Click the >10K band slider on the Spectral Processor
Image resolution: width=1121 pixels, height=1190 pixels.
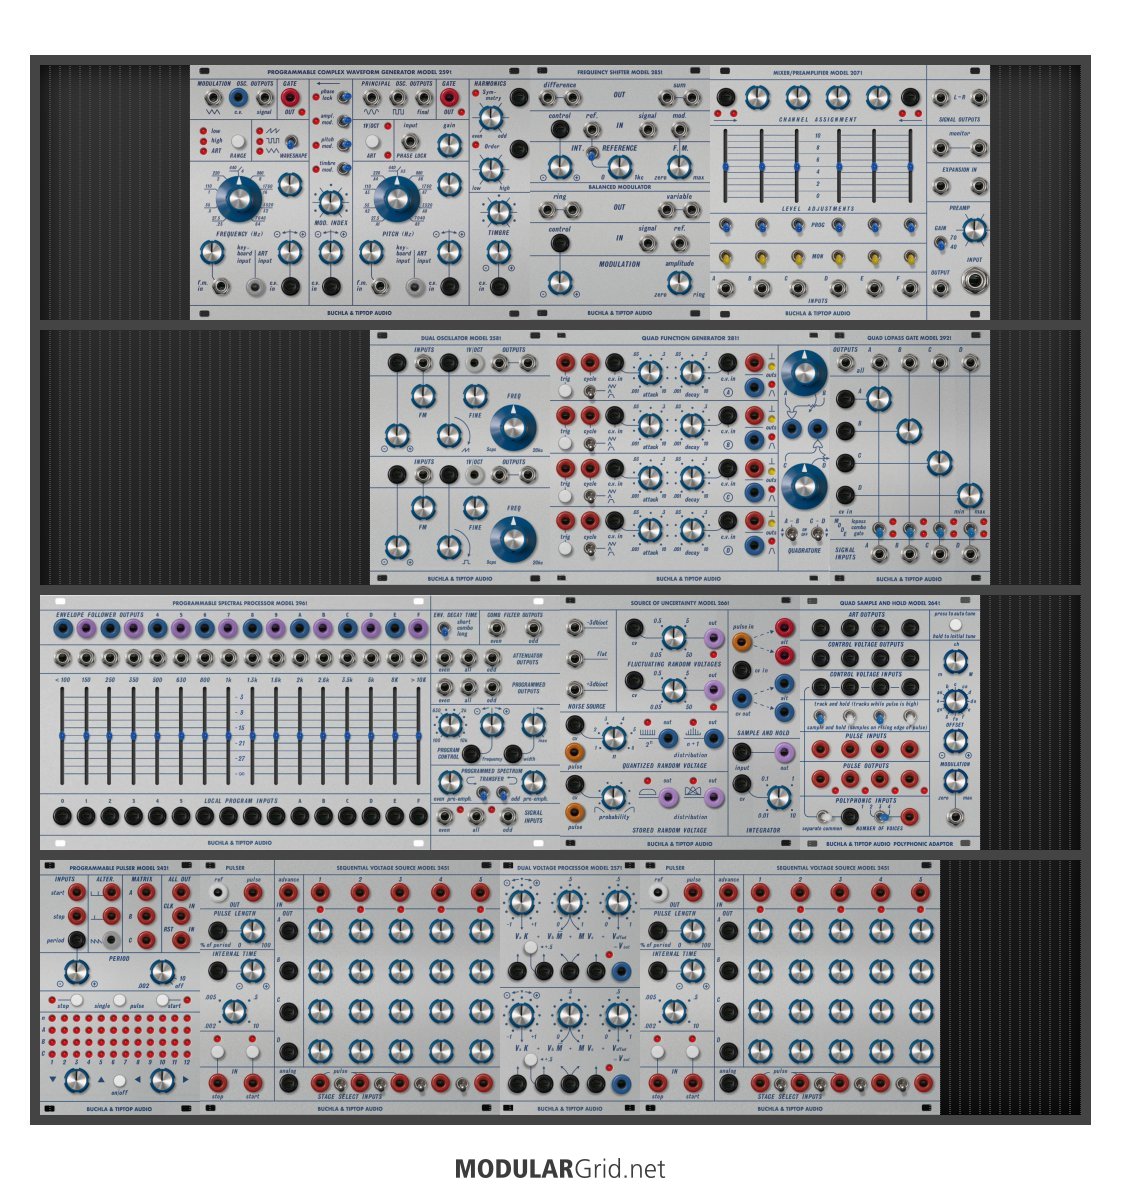pyautogui.click(x=418, y=735)
